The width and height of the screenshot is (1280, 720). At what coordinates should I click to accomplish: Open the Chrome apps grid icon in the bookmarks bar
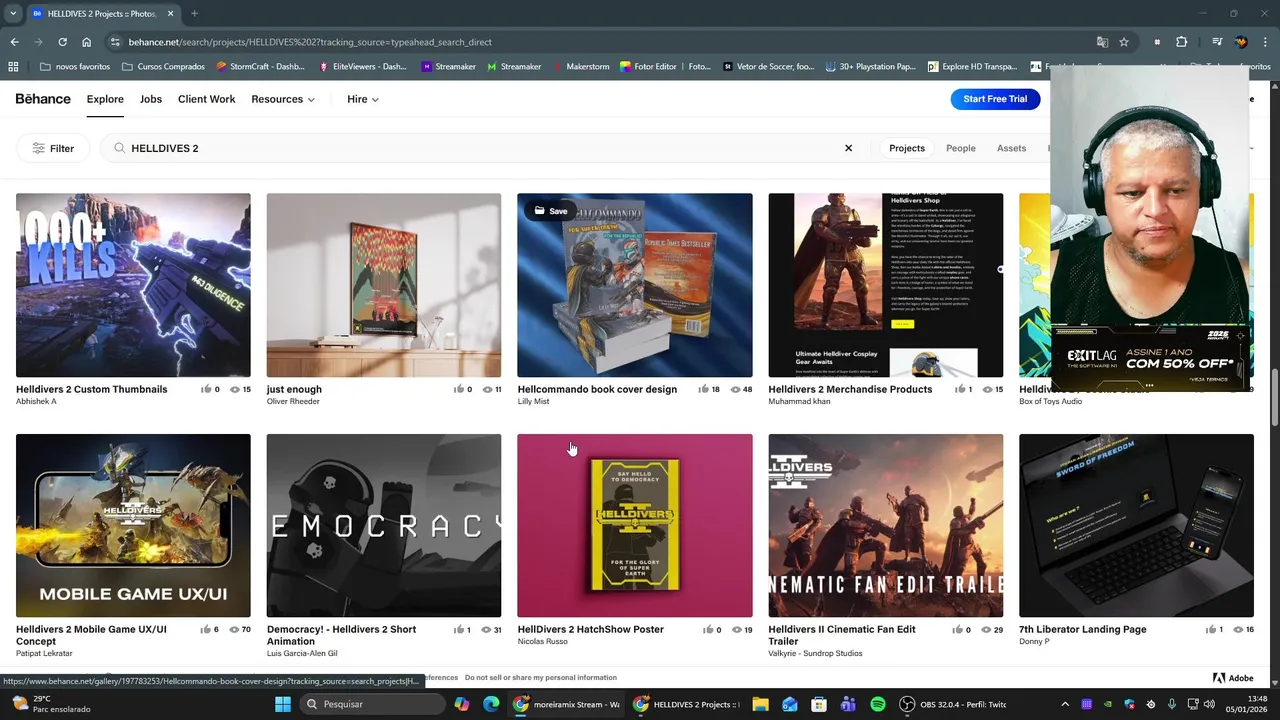tap(13, 67)
